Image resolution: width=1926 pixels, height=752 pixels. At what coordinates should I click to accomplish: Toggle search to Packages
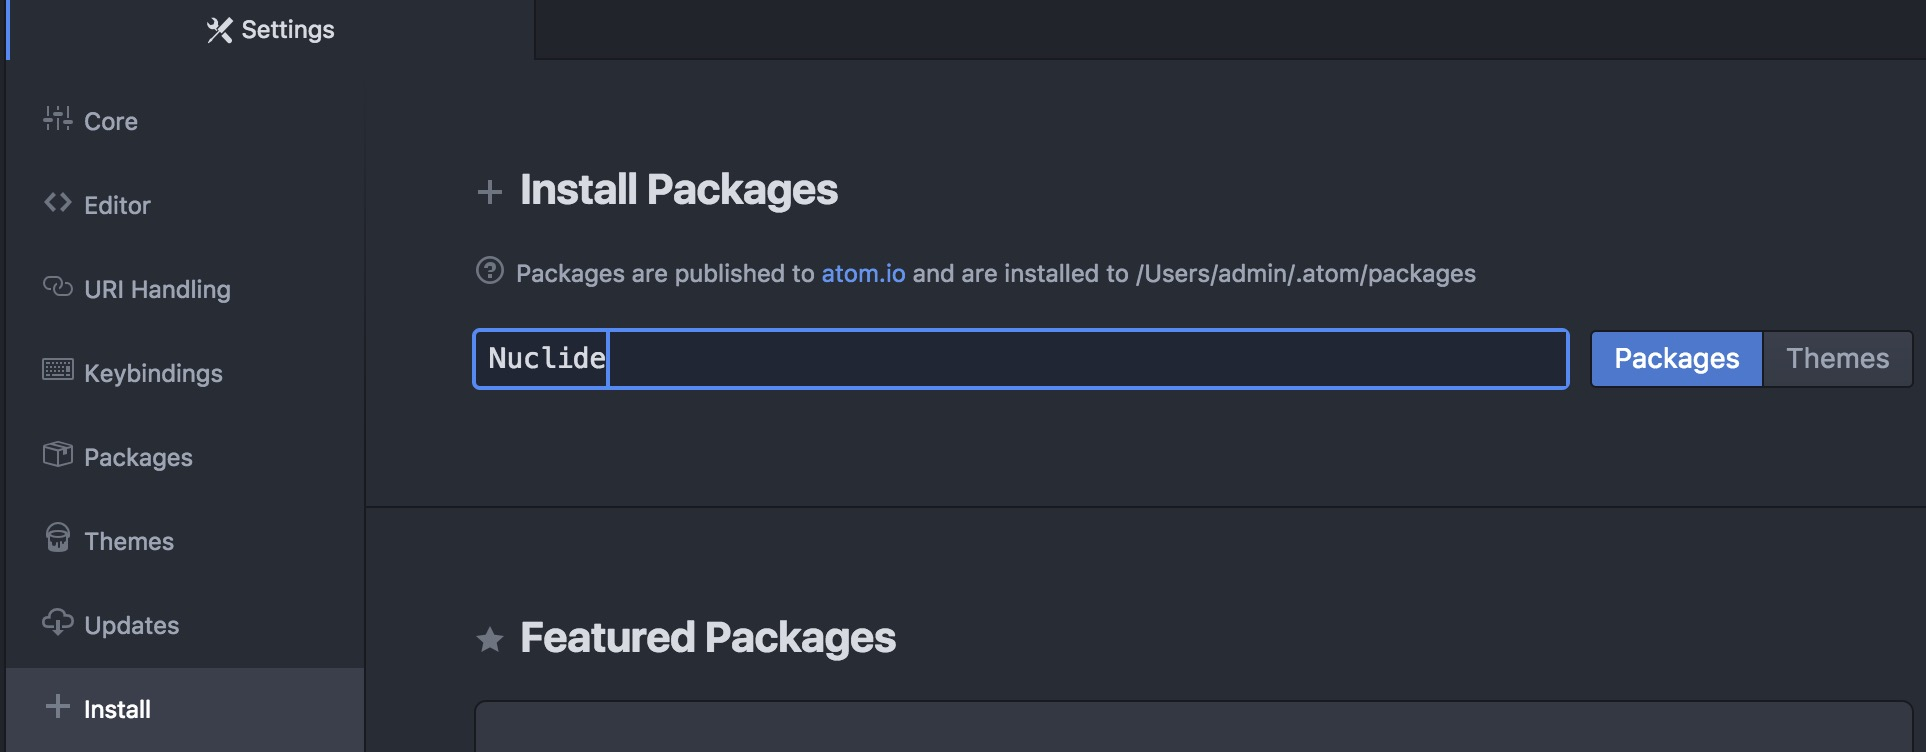tap(1677, 359)
